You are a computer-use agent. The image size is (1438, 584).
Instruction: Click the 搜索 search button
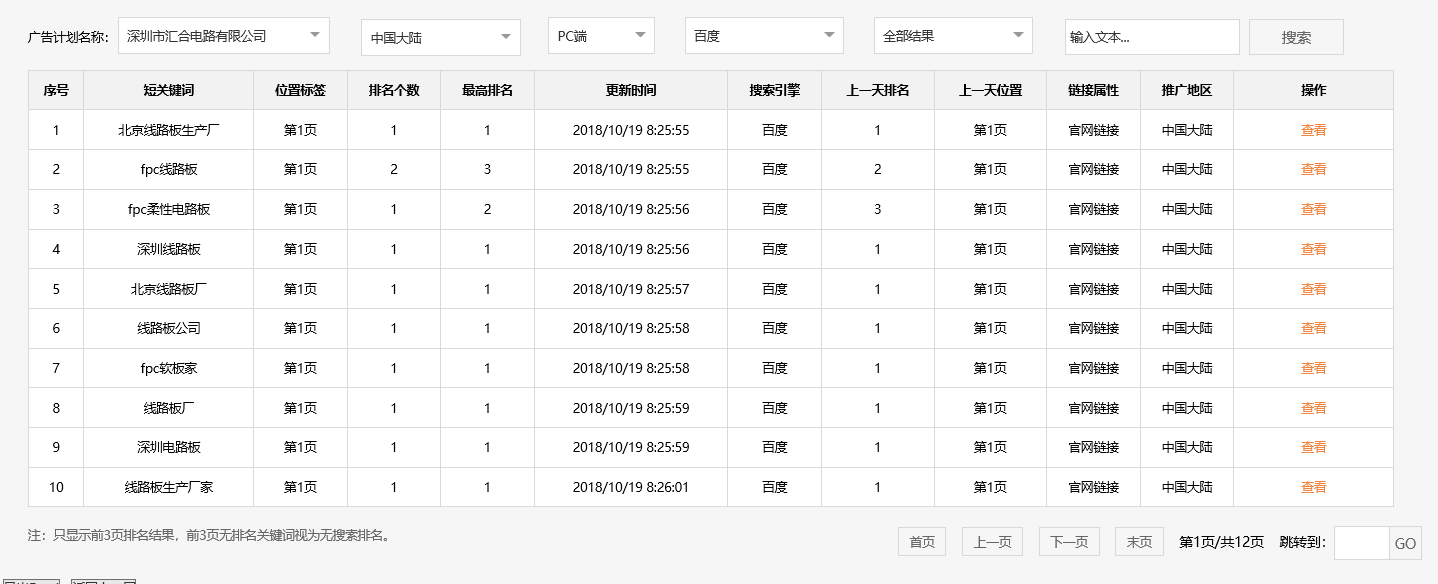(1295, 35)
